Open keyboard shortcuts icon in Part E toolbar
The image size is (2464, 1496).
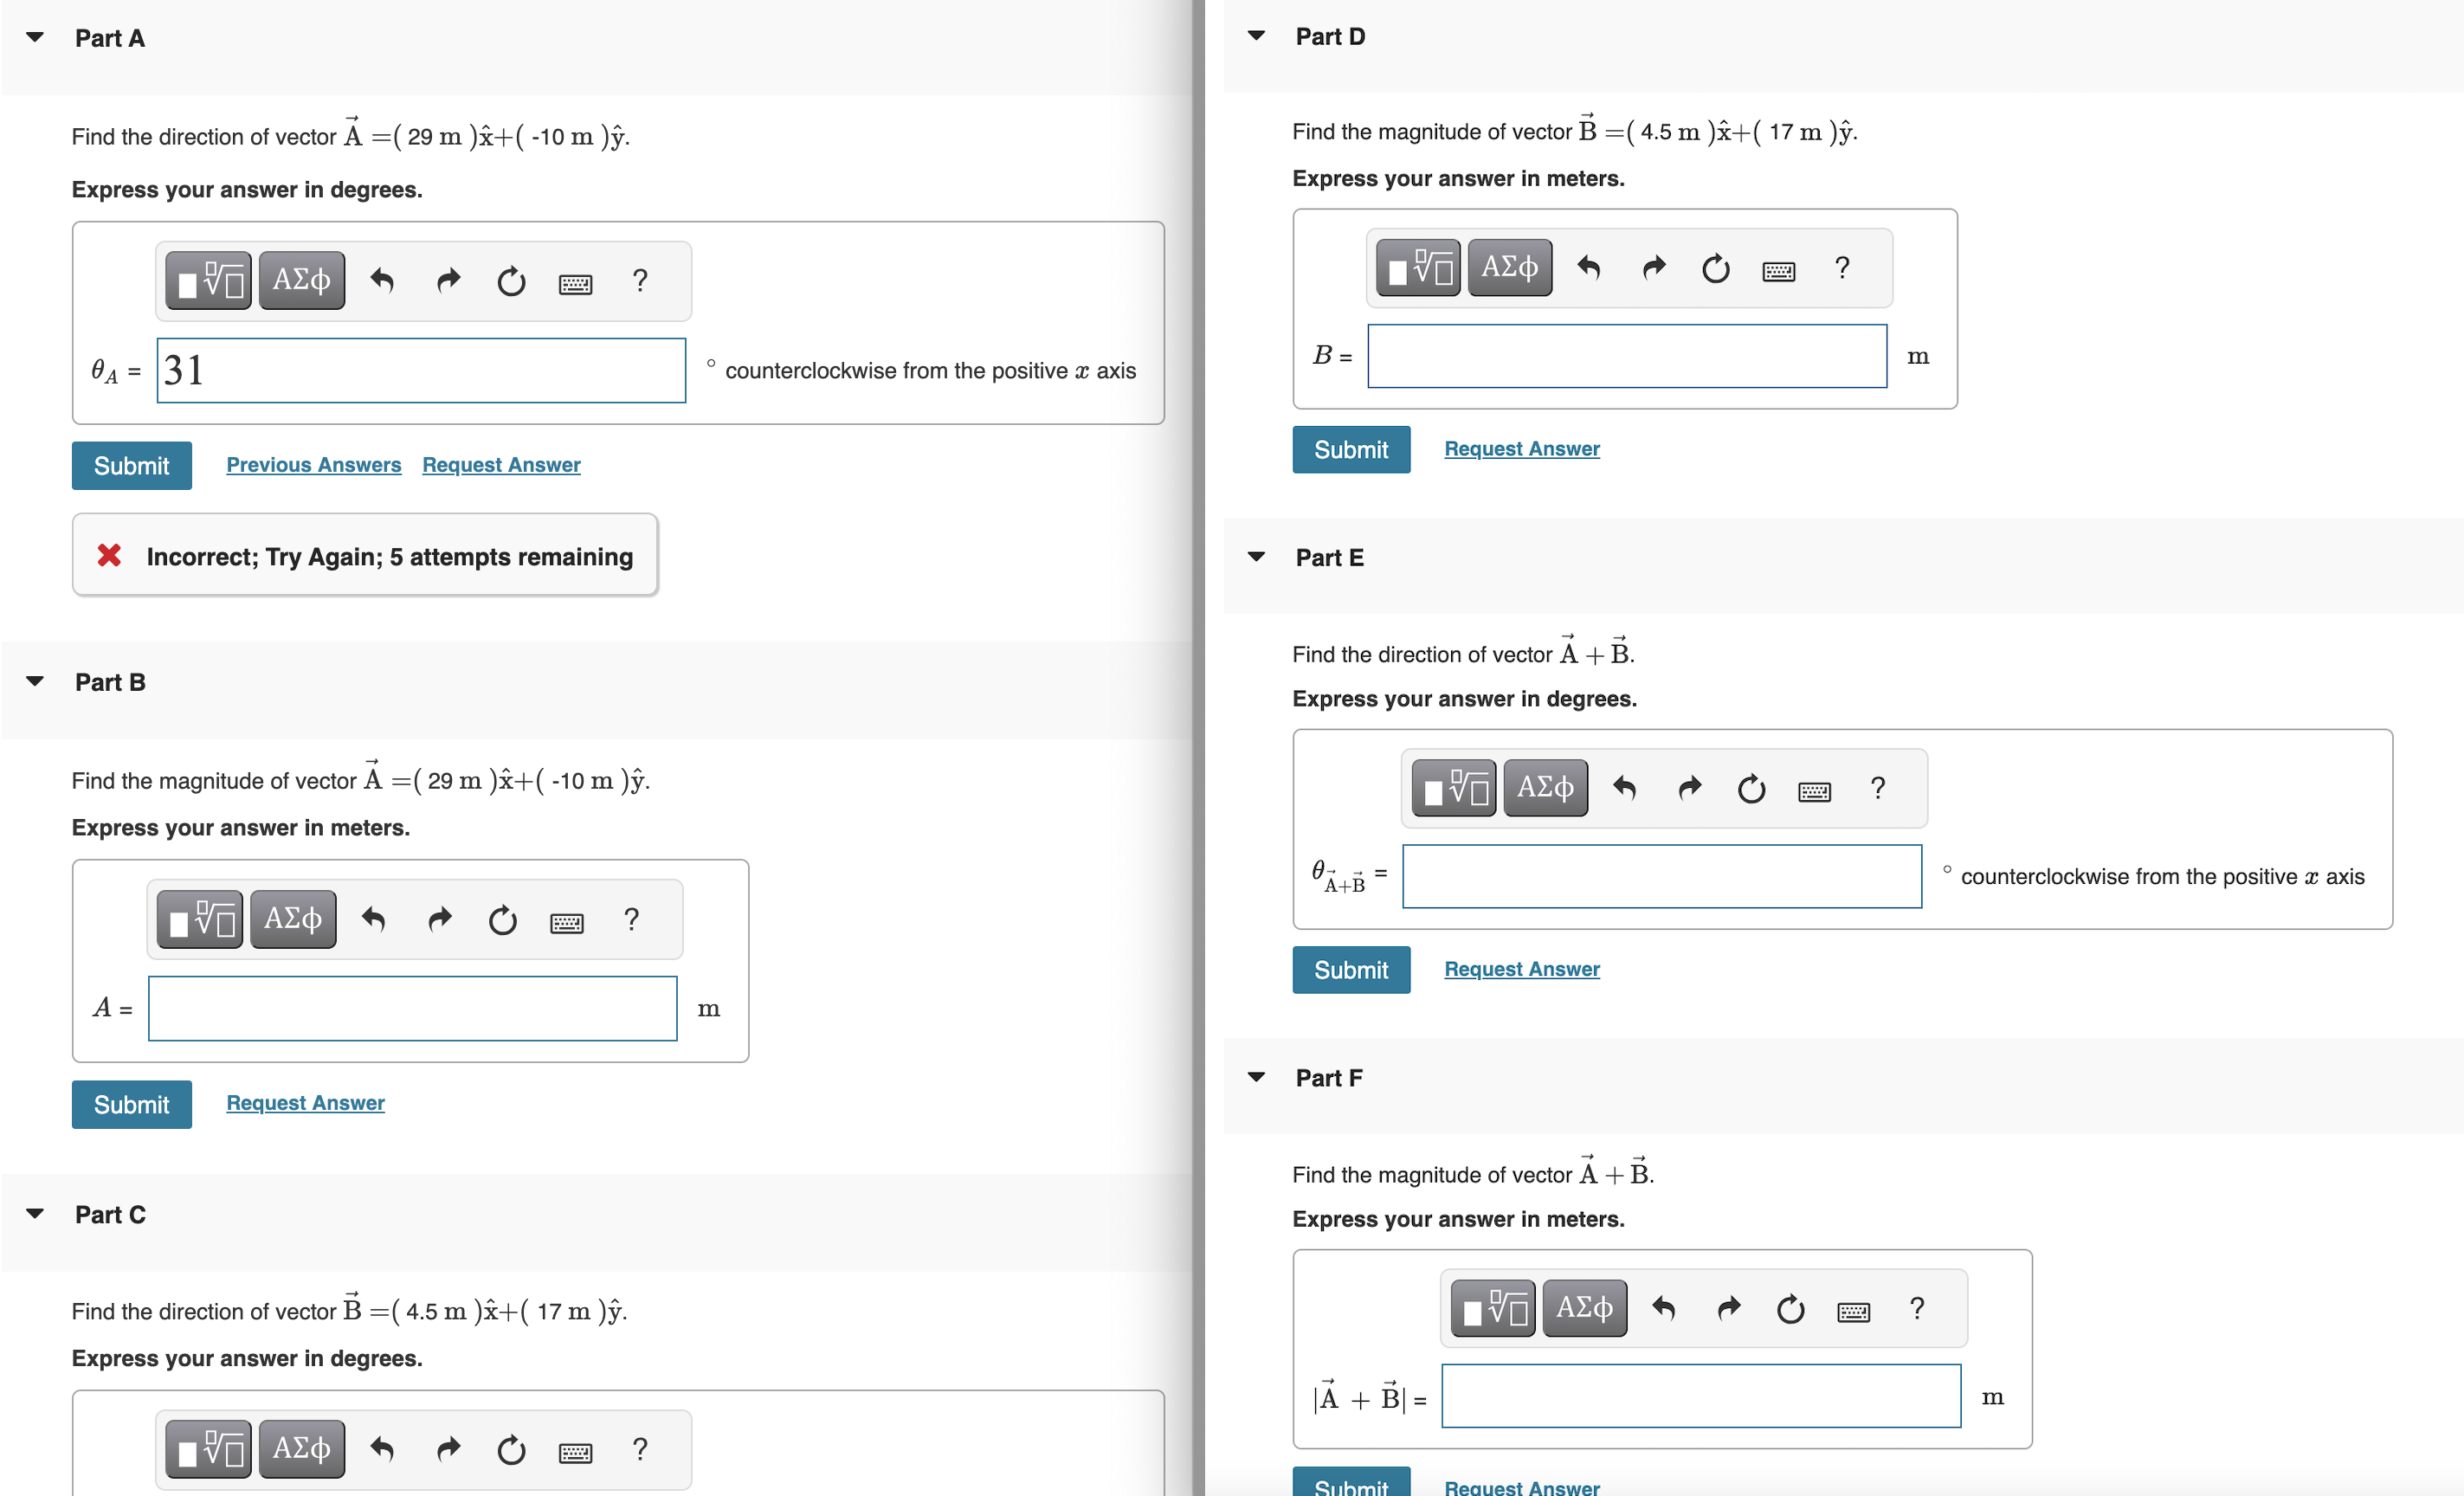[x=1814, y=791]
